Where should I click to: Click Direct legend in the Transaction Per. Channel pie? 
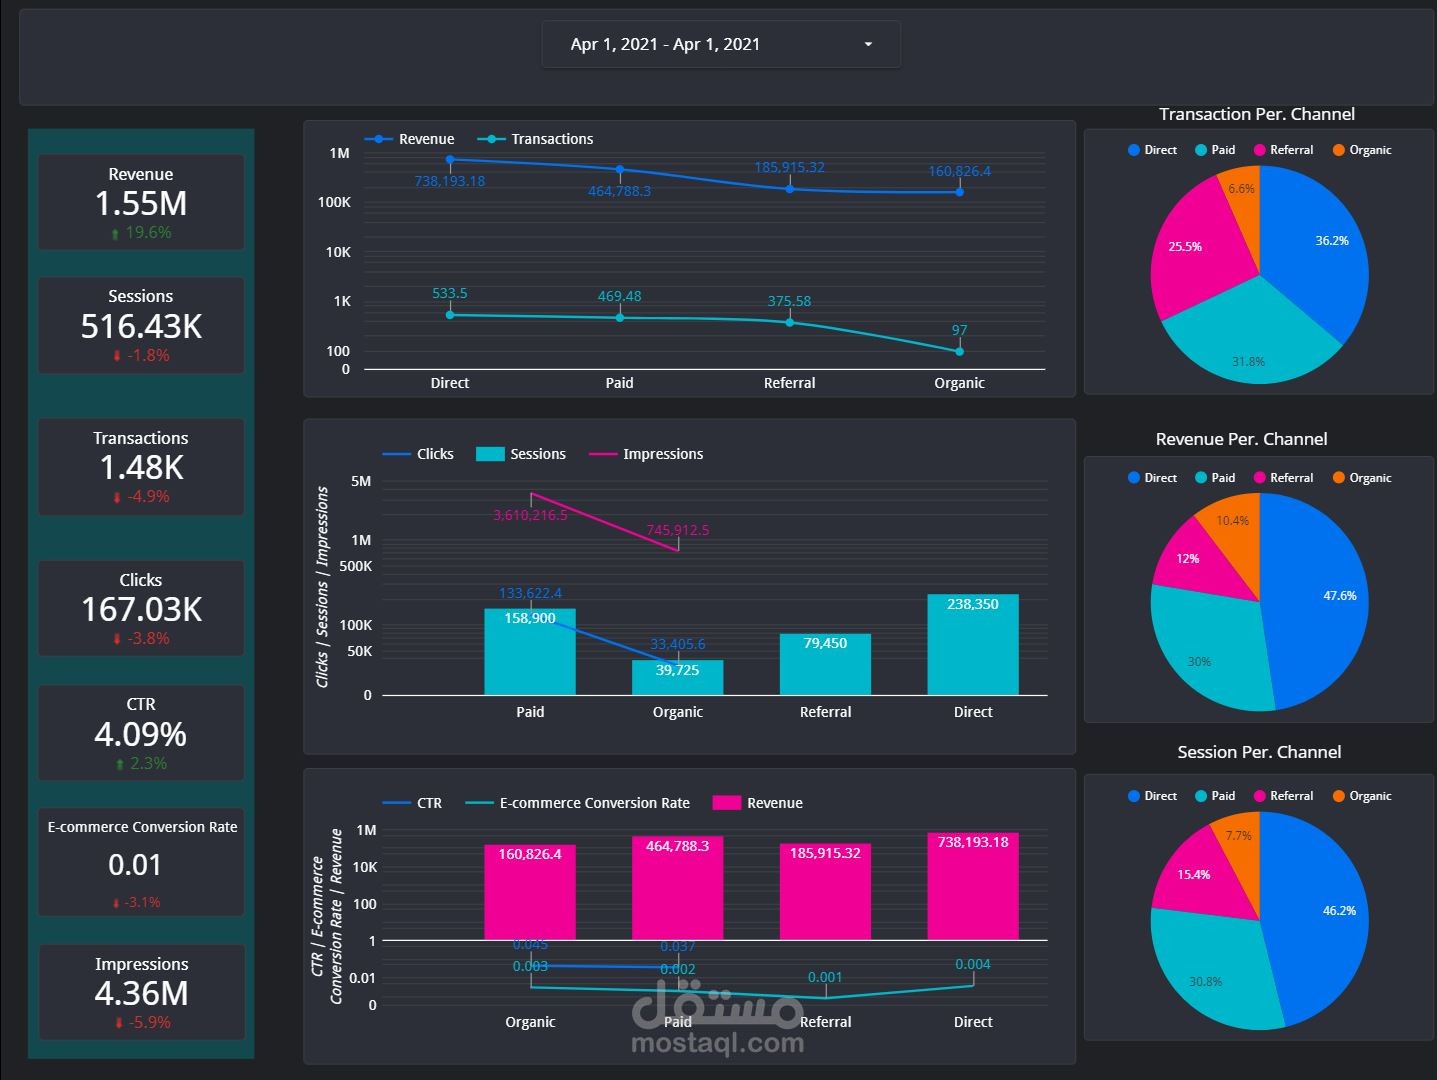click(x=1152, y=150)
